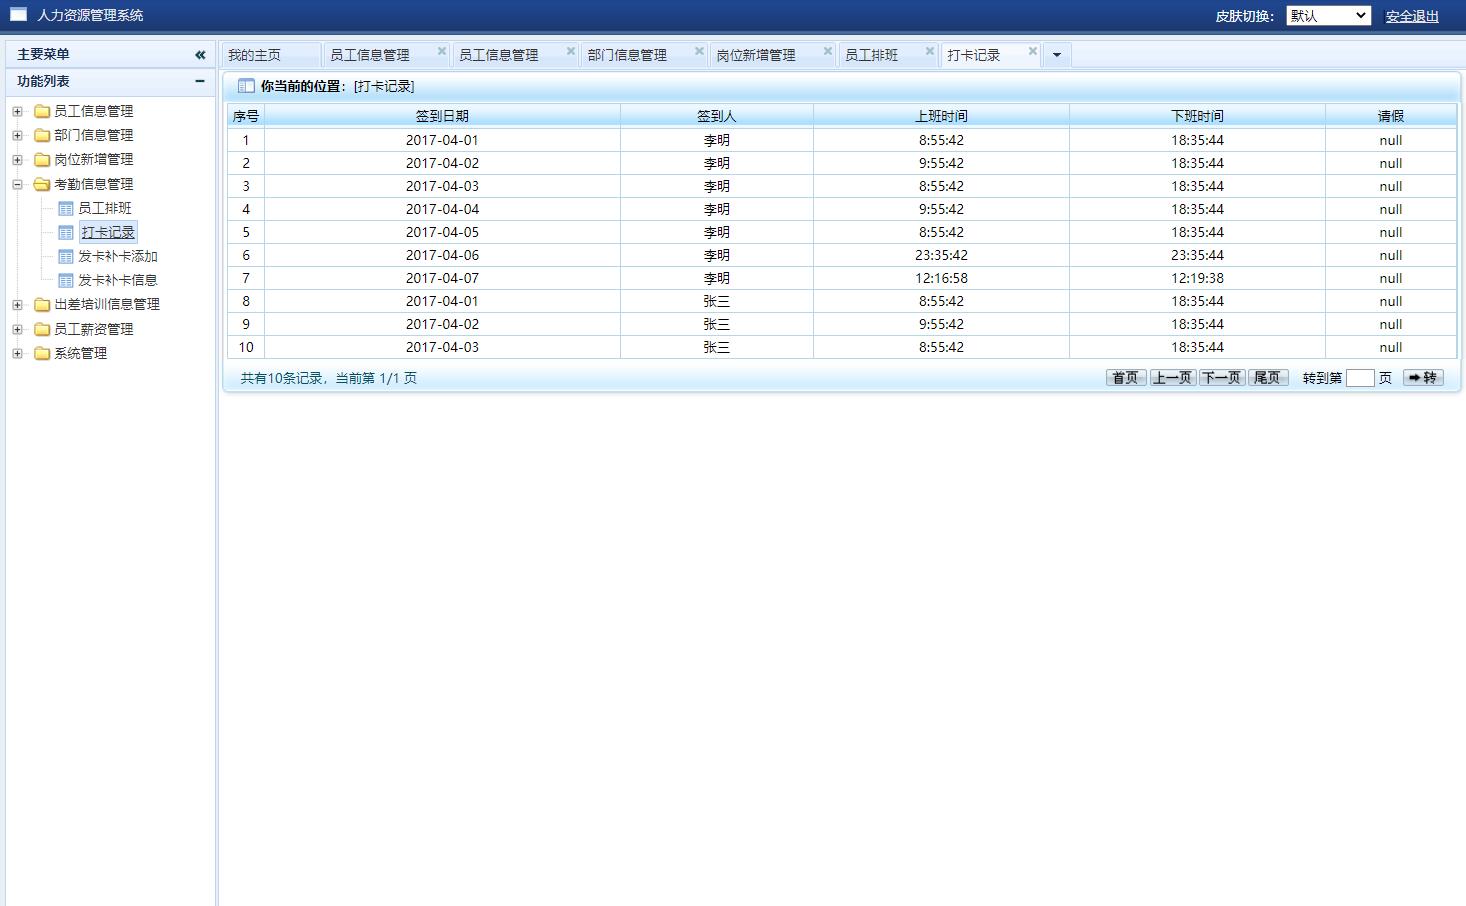The height and width of the screenshot is (906, 1466).
Task: Close the first 员工信息管理 tab
Action: click(442, 51)
